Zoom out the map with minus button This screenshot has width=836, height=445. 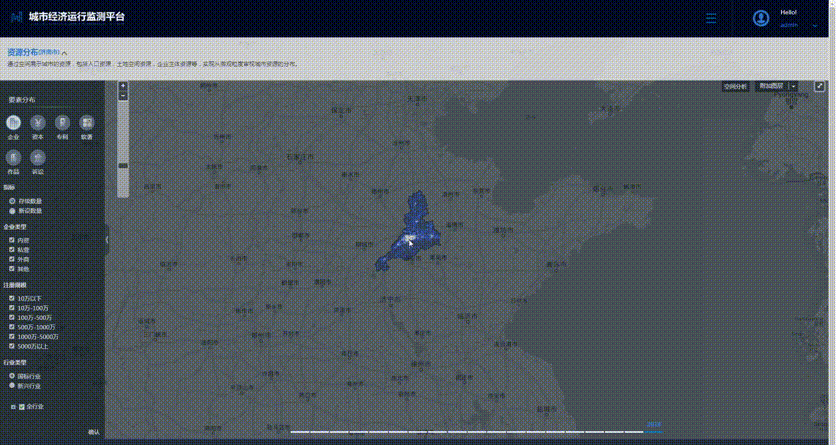pyautogui.click(x=123, y=96)
